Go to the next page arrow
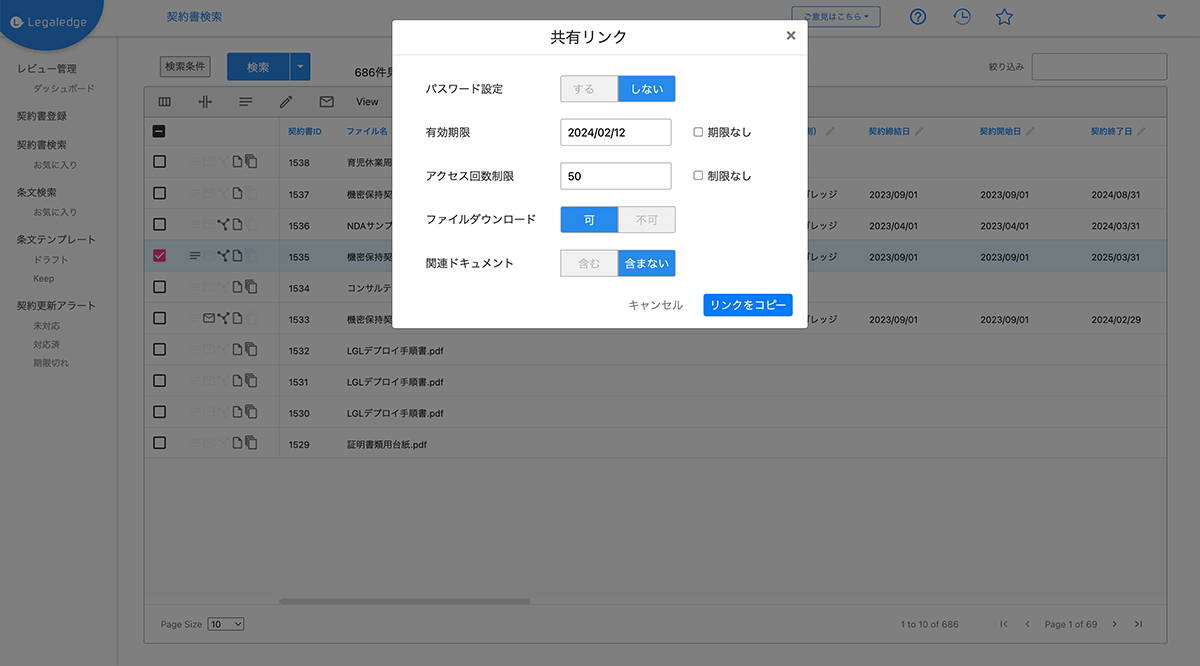Image resolution: width=1200 pixels, height=666 pixels. tap(1115, 624)
